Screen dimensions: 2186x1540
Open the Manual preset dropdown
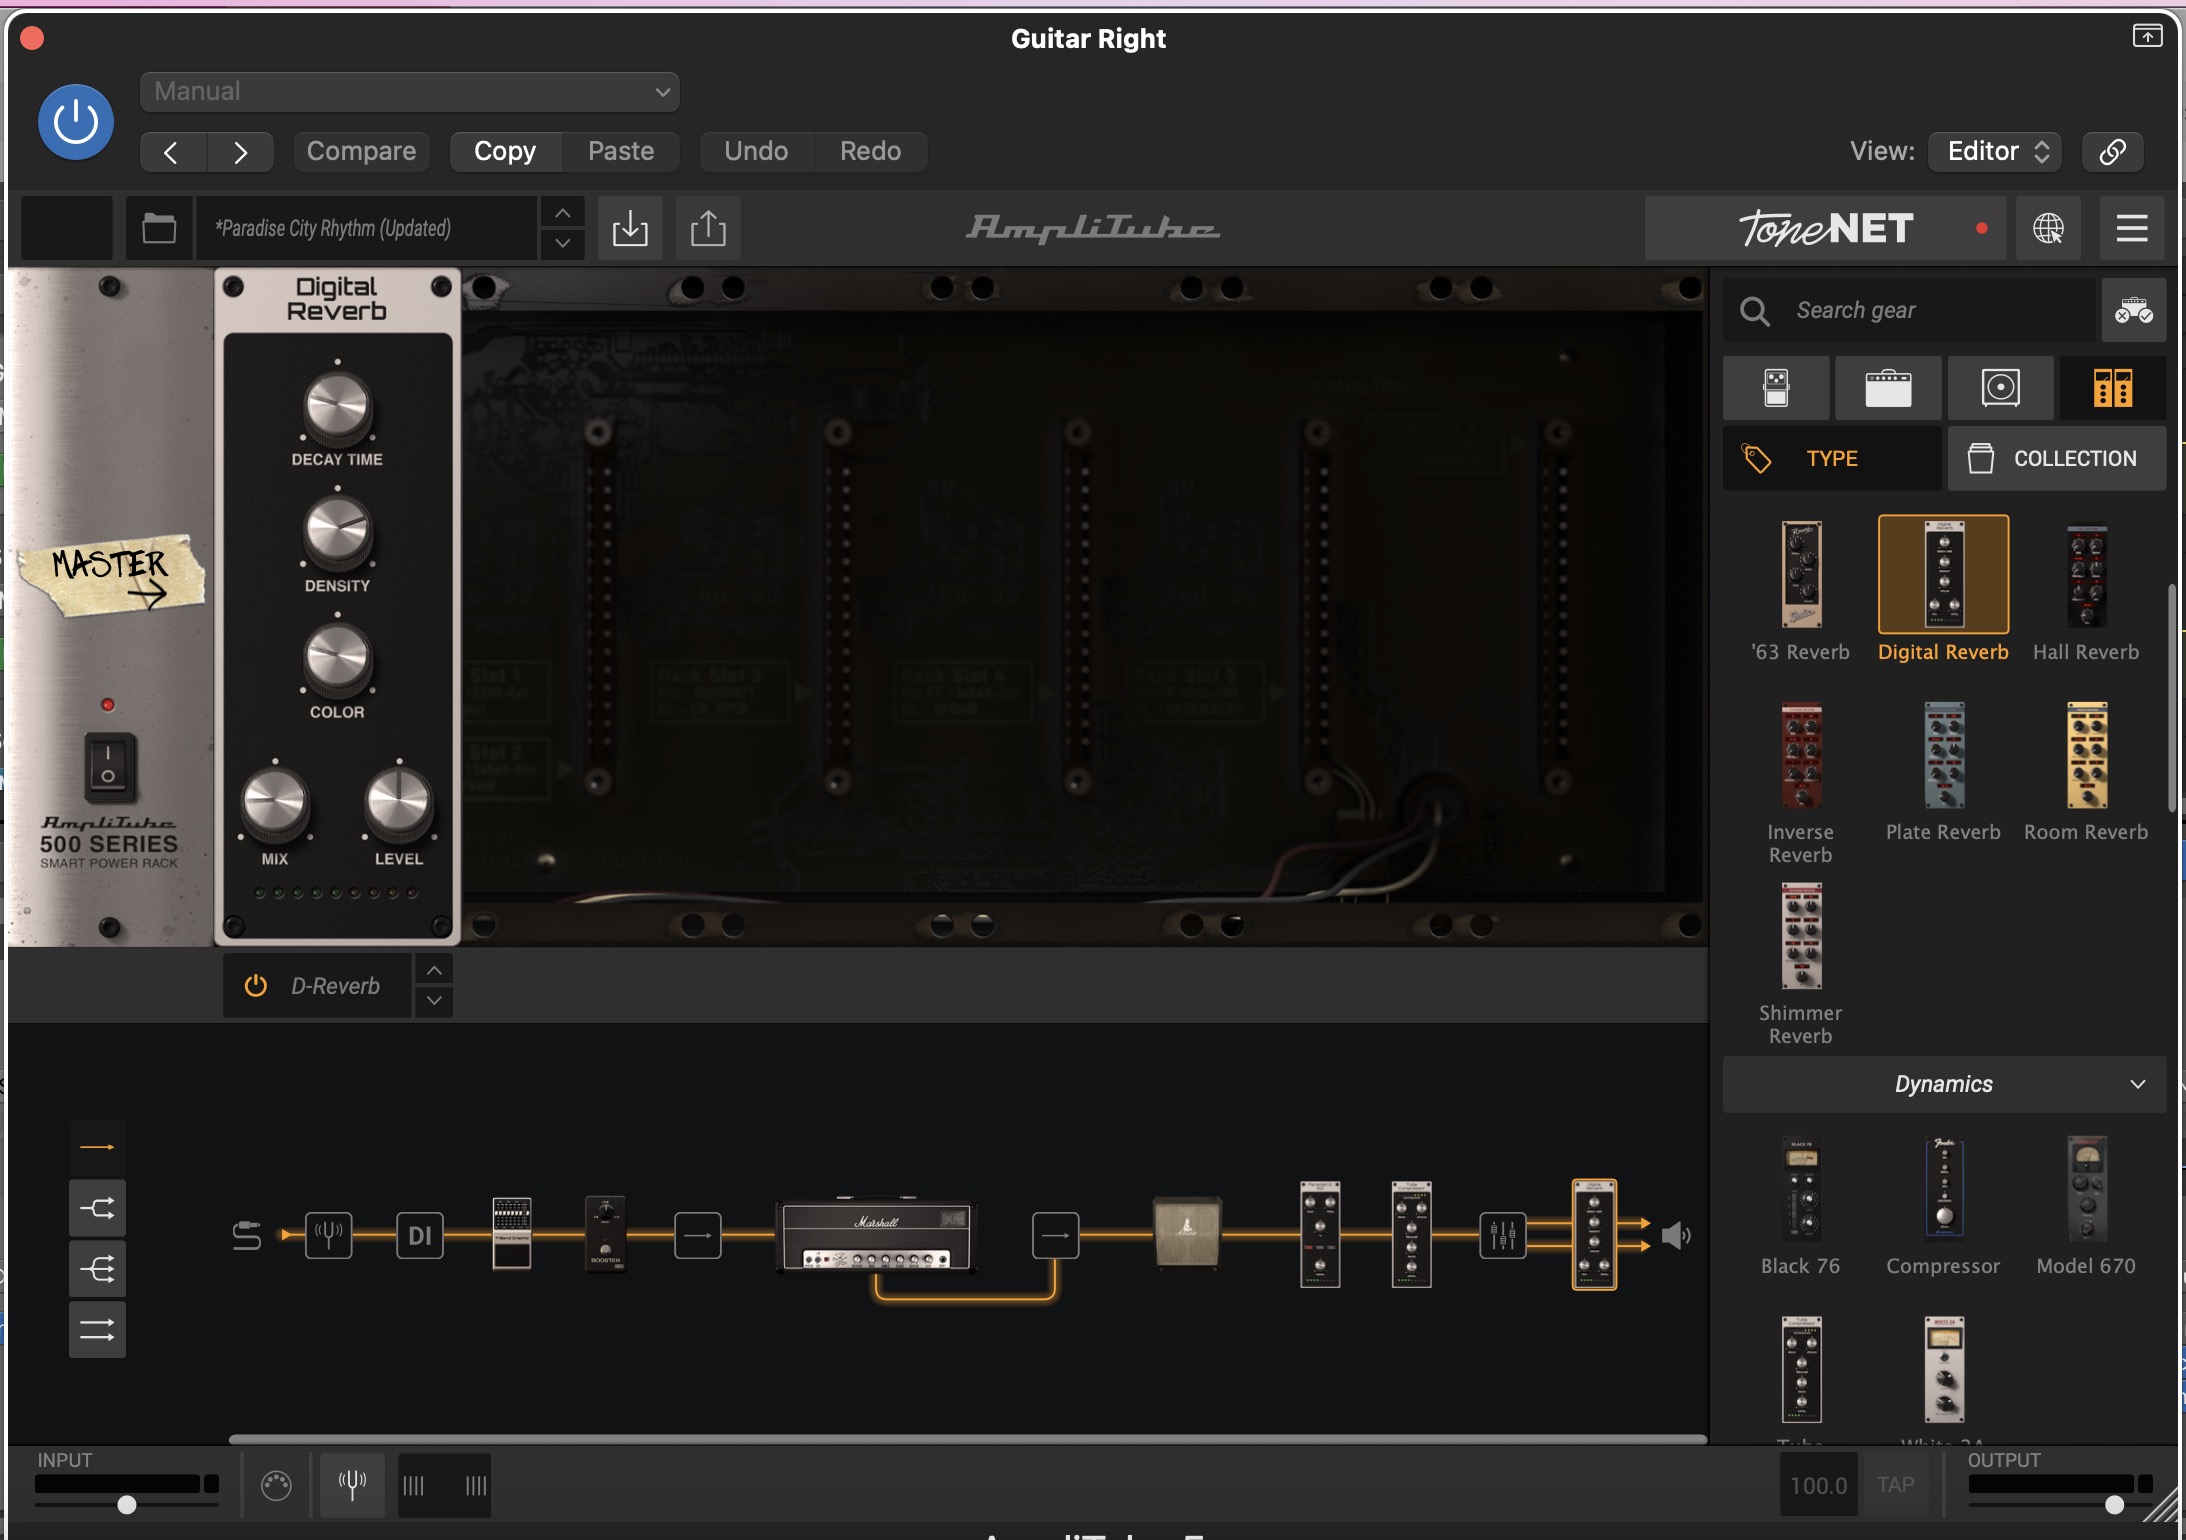point(410,92)
